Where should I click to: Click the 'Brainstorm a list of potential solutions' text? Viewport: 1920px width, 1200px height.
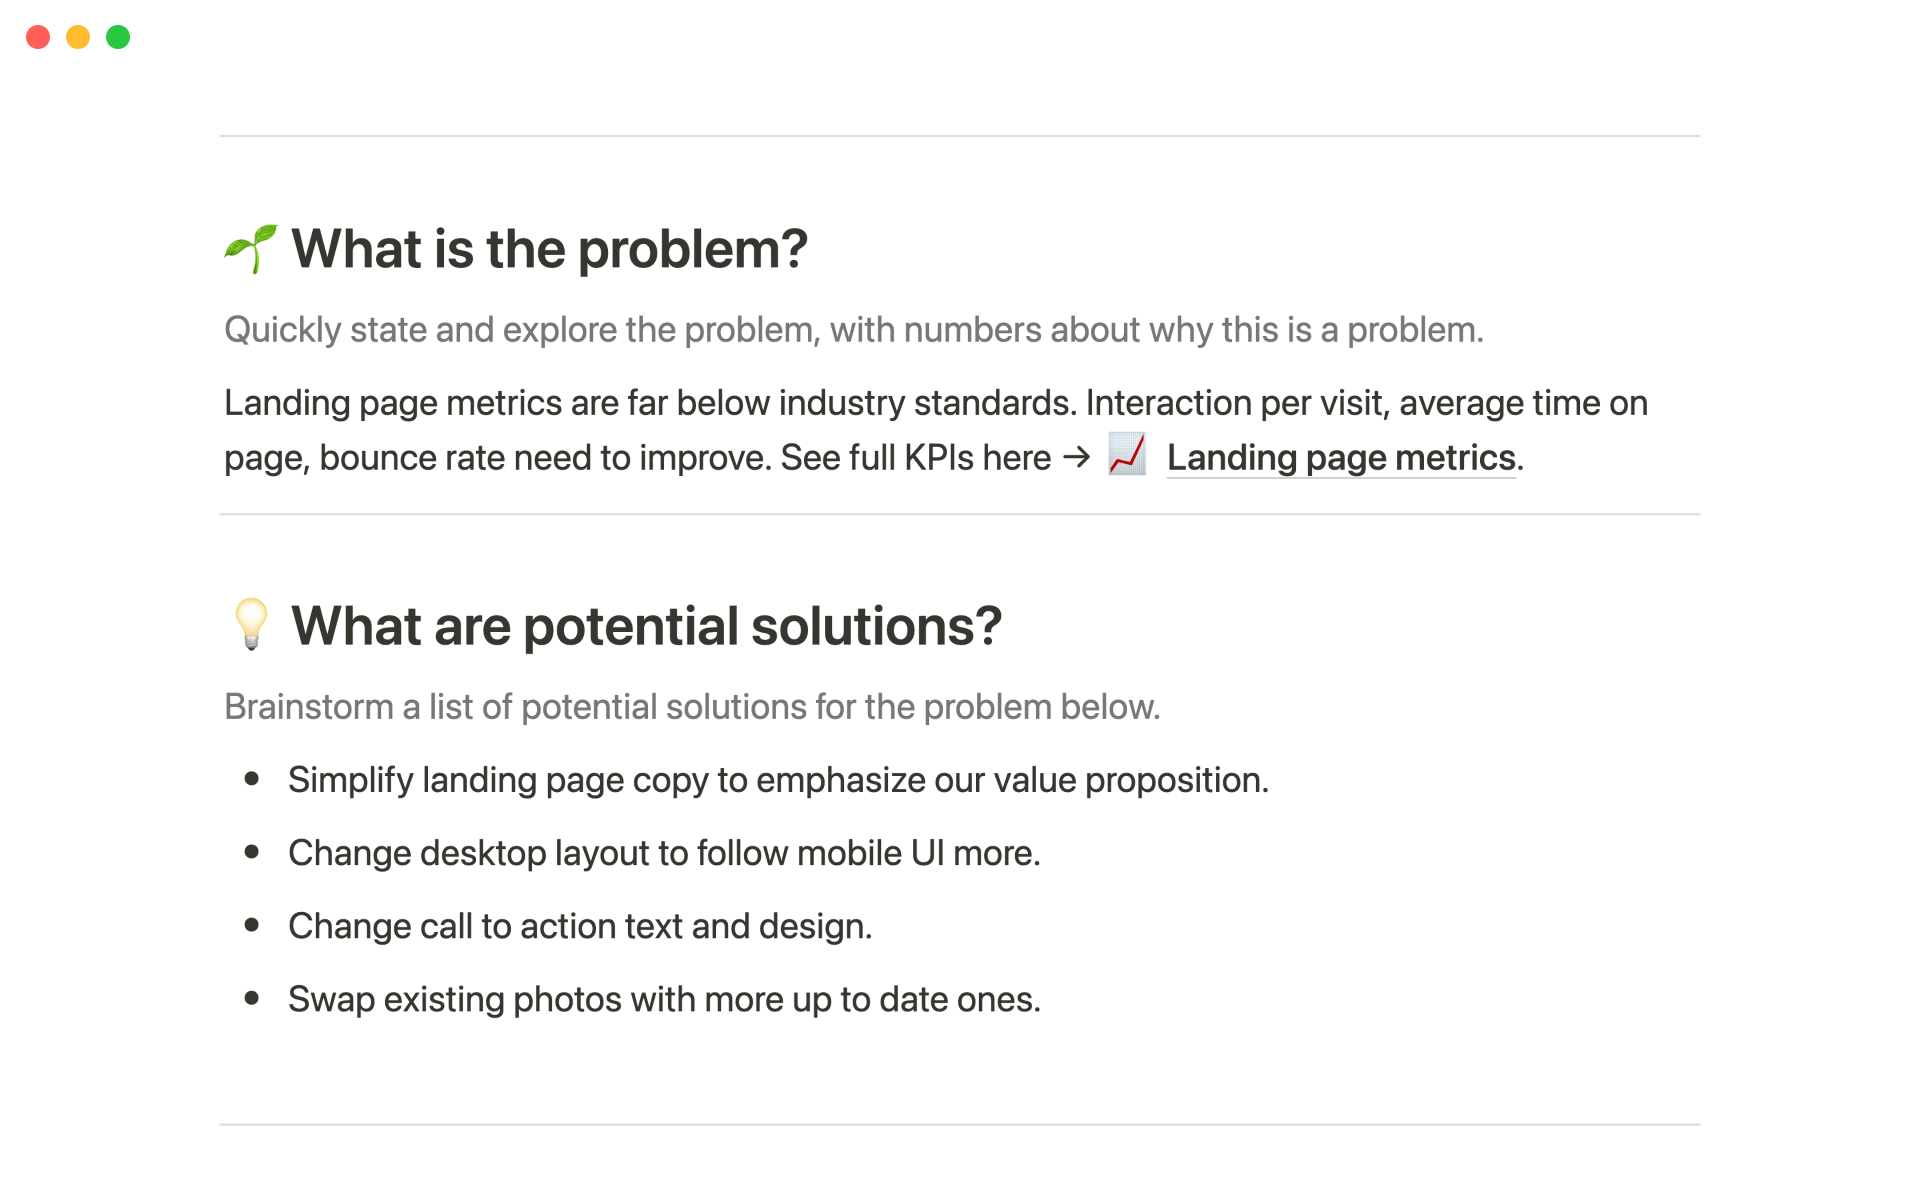[691, 707]
